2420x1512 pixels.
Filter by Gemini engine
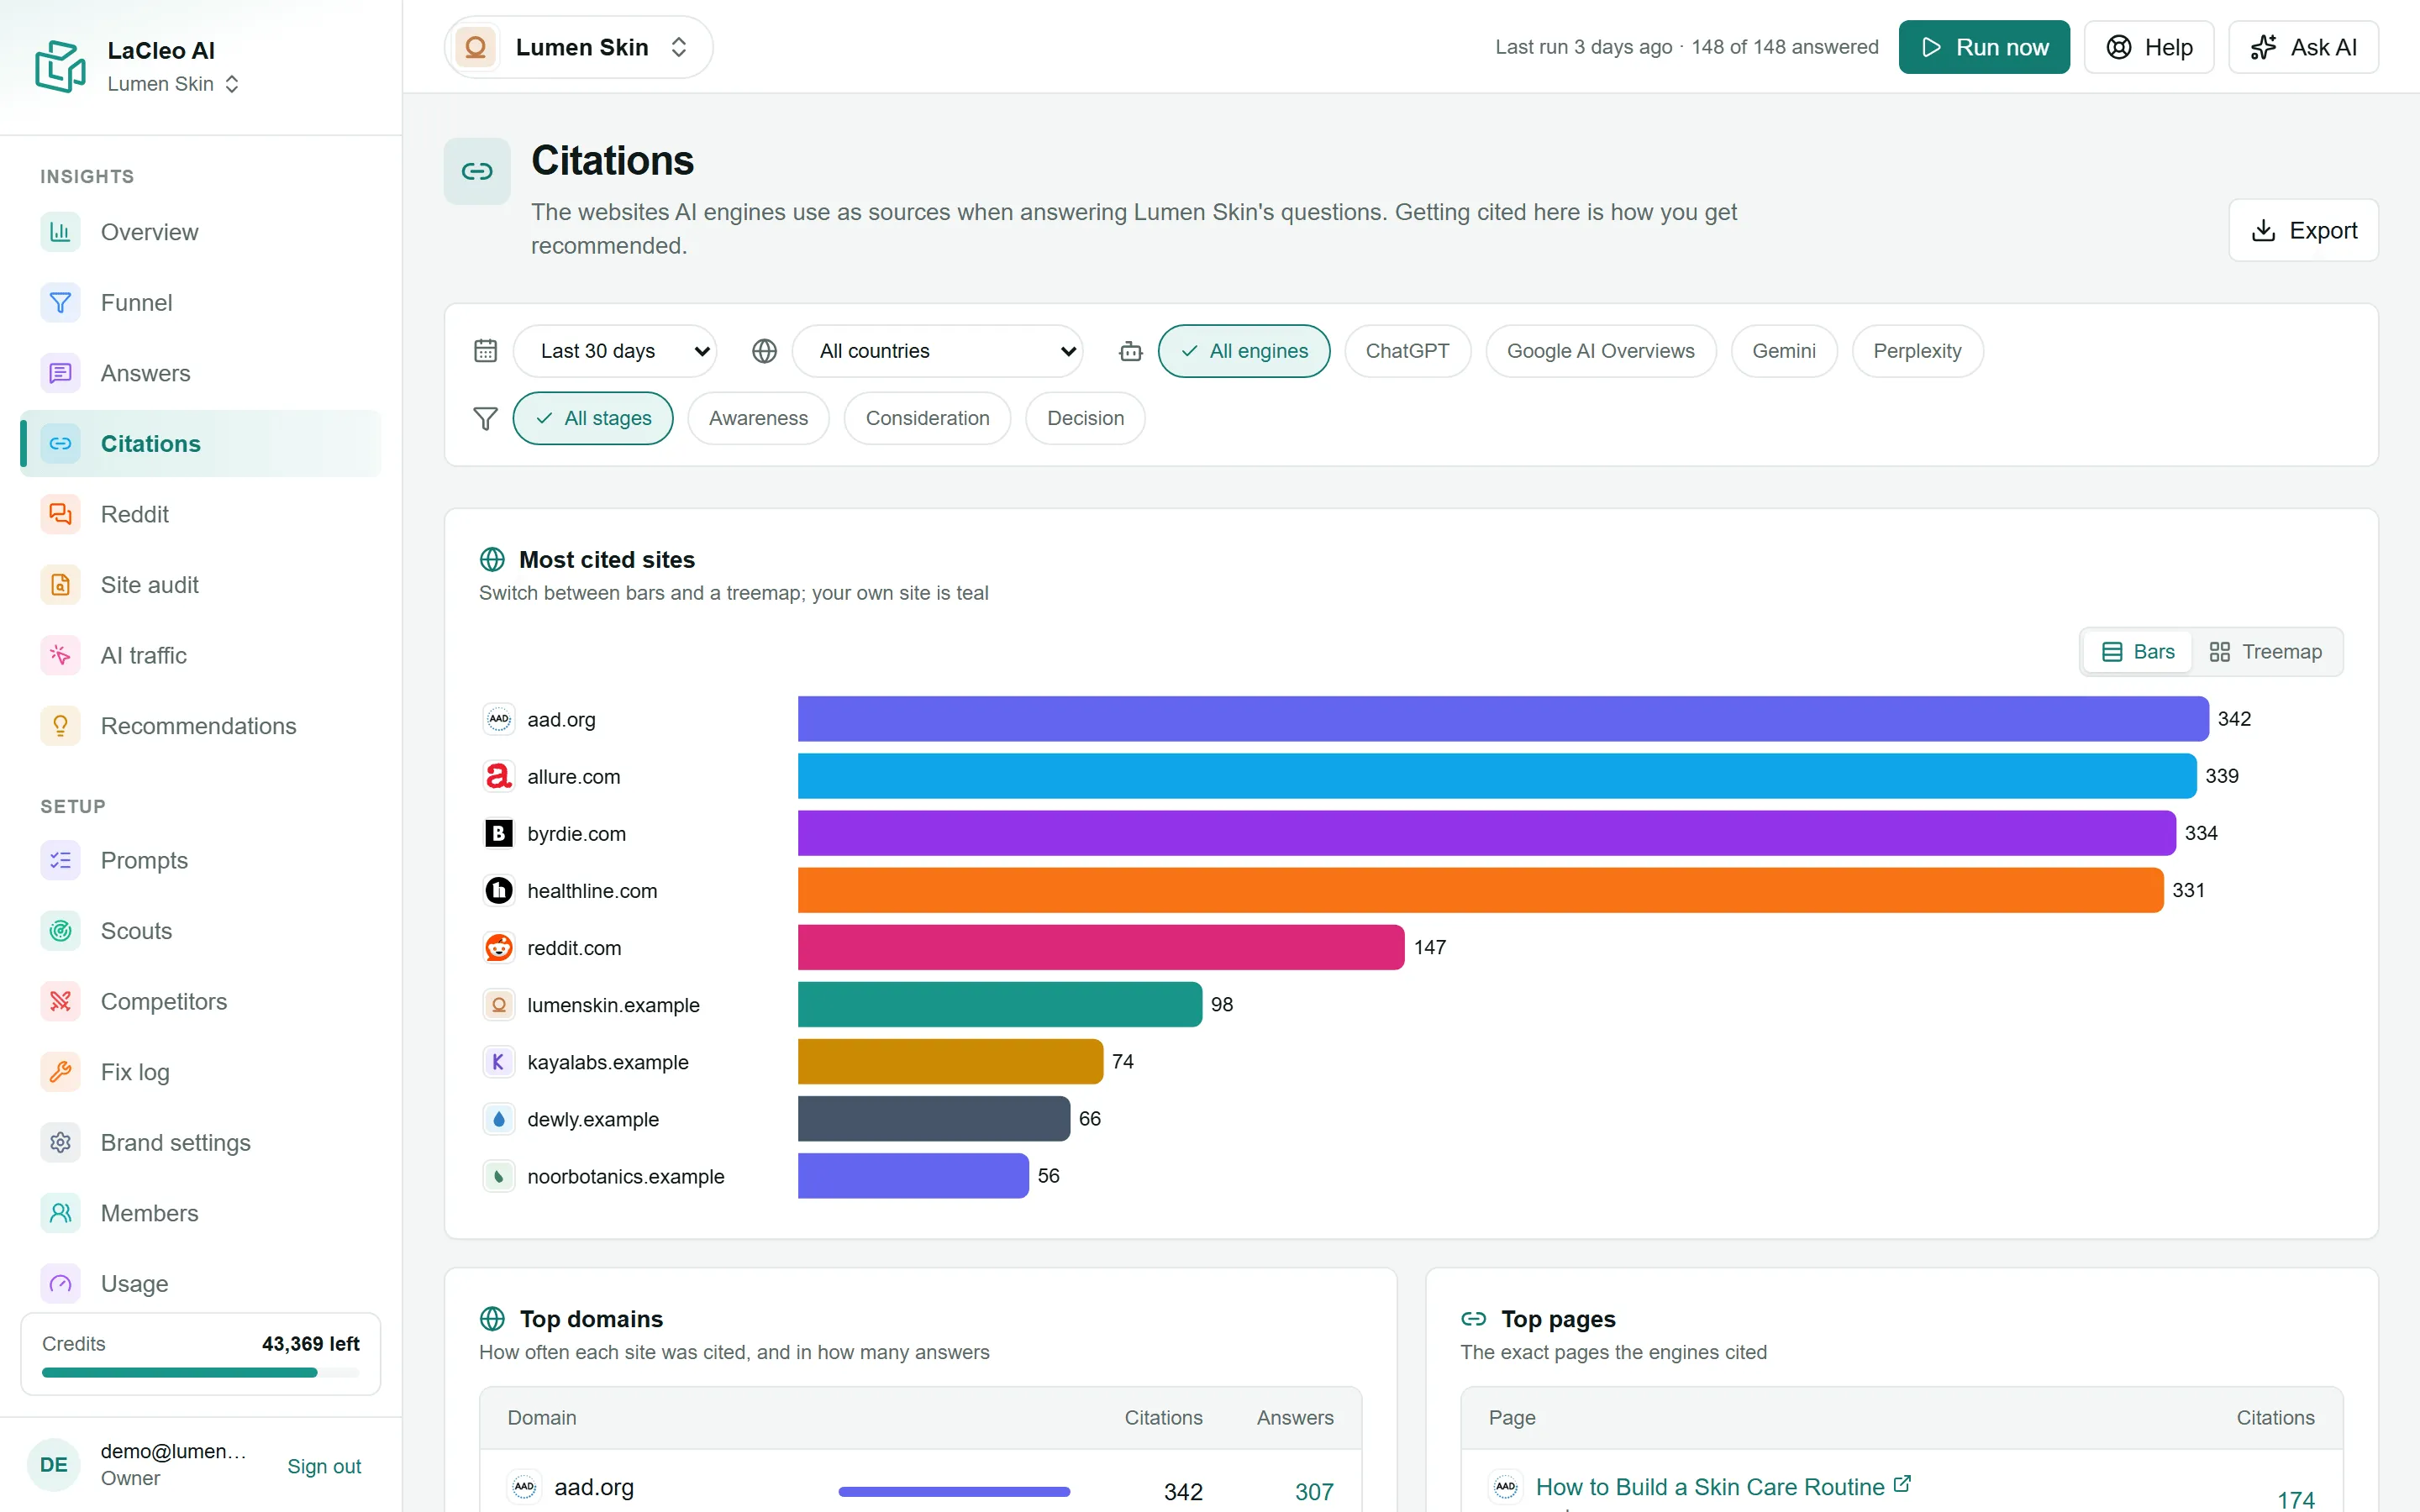(1783, 351)
